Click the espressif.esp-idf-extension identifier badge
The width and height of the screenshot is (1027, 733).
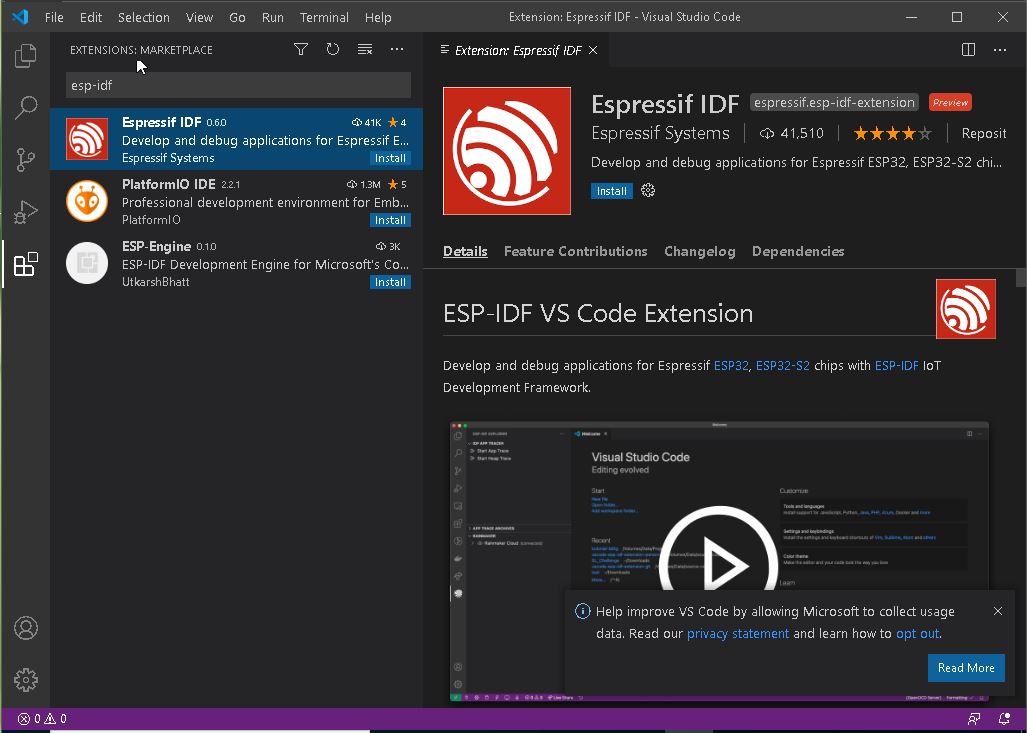tap(834, 102)
